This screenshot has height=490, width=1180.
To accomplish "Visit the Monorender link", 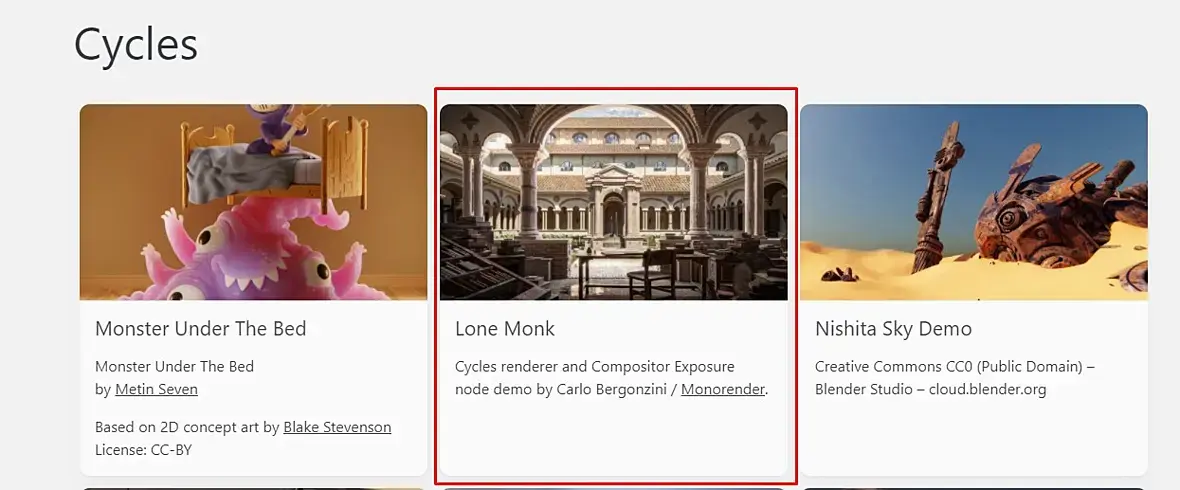I will (722, 389).
